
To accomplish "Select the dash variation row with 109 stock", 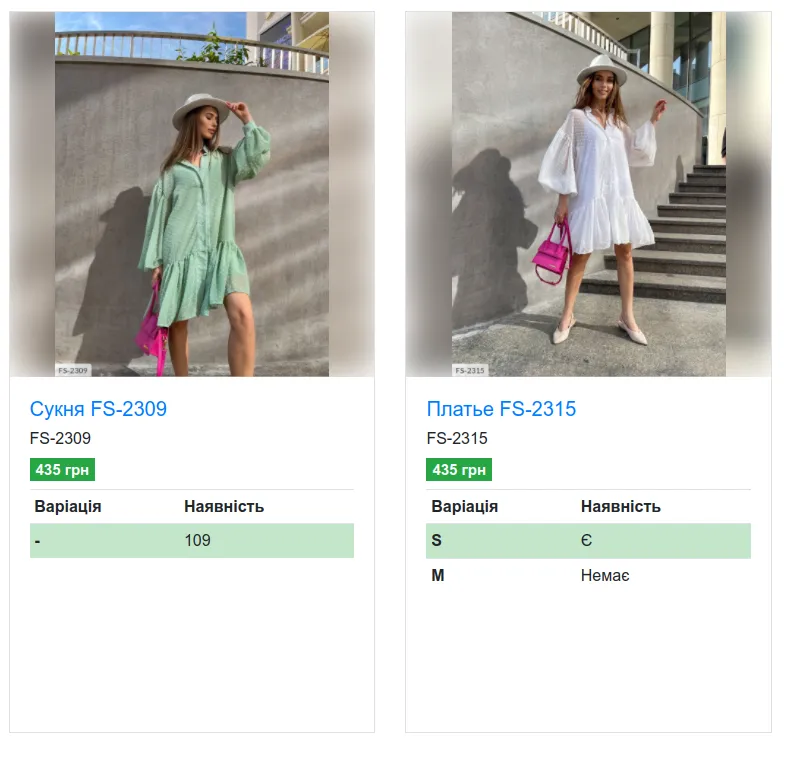I will point(192,541).
